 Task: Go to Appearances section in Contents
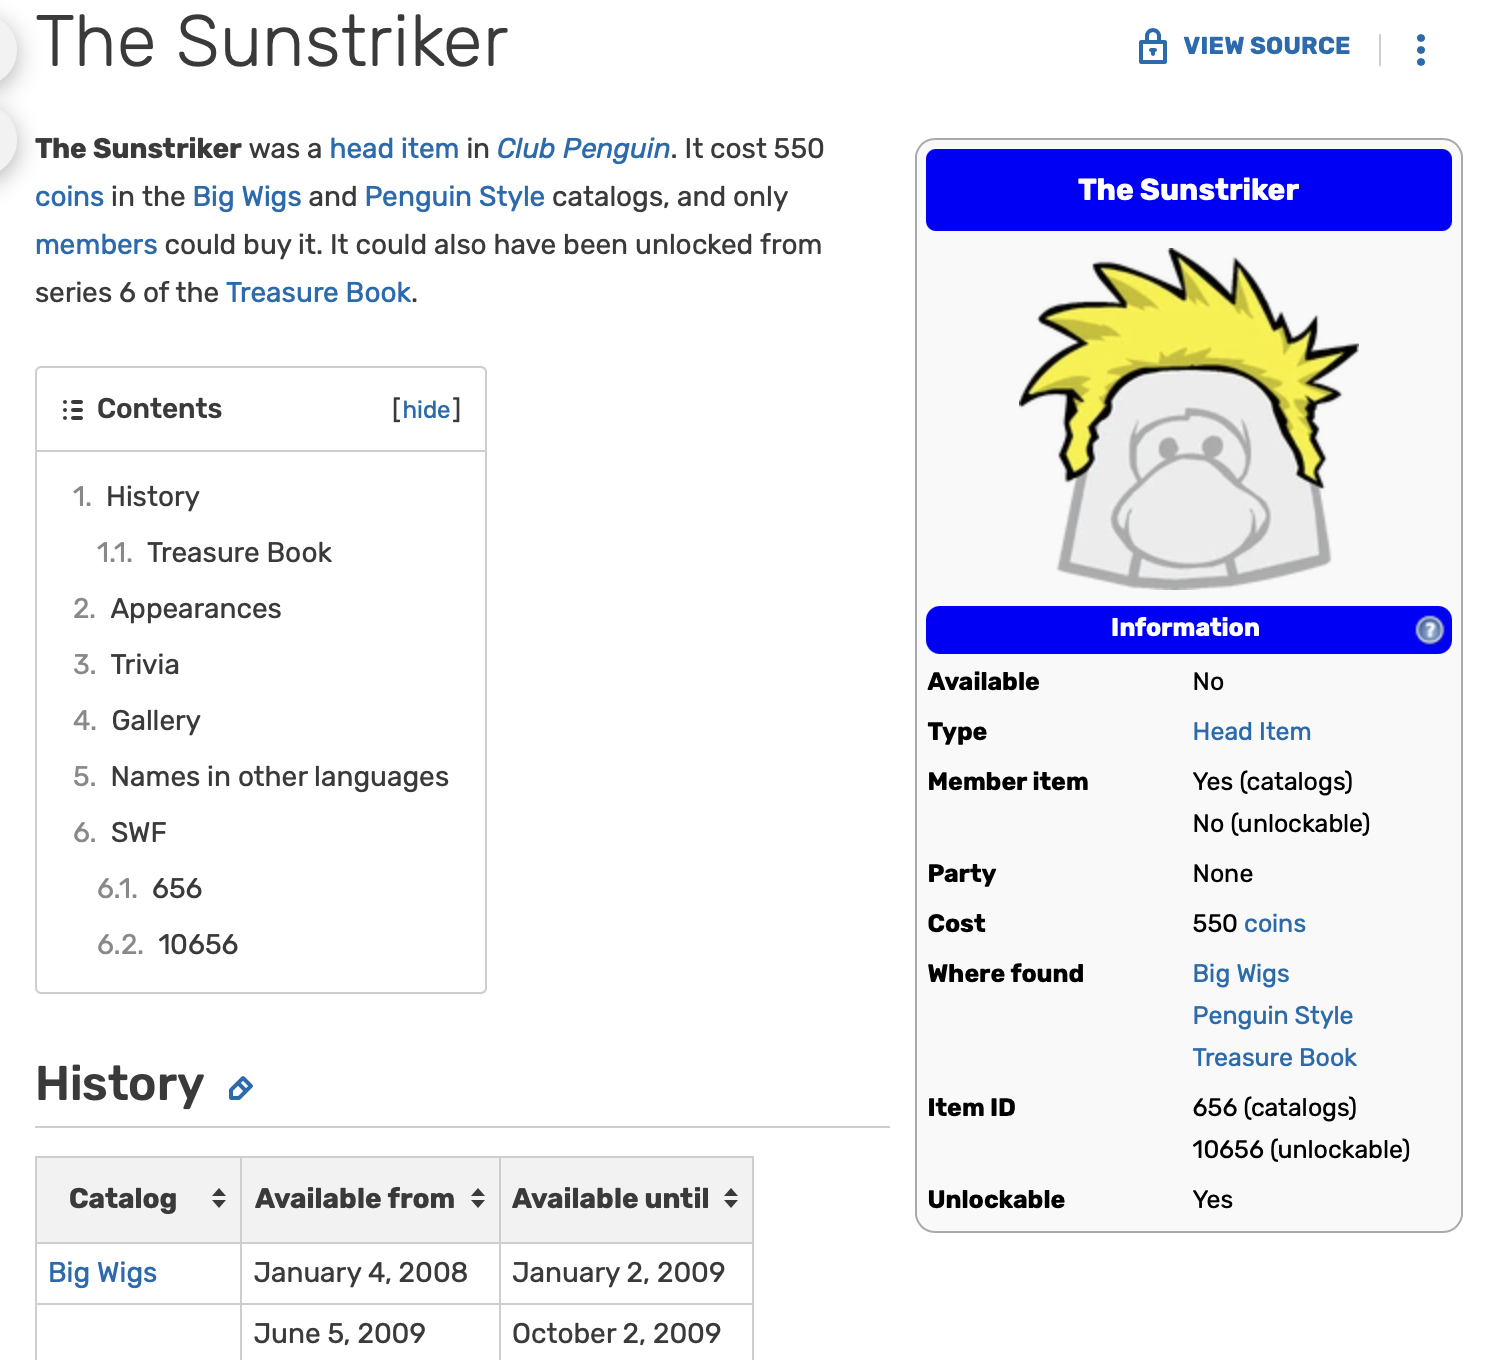click(196, 609)
